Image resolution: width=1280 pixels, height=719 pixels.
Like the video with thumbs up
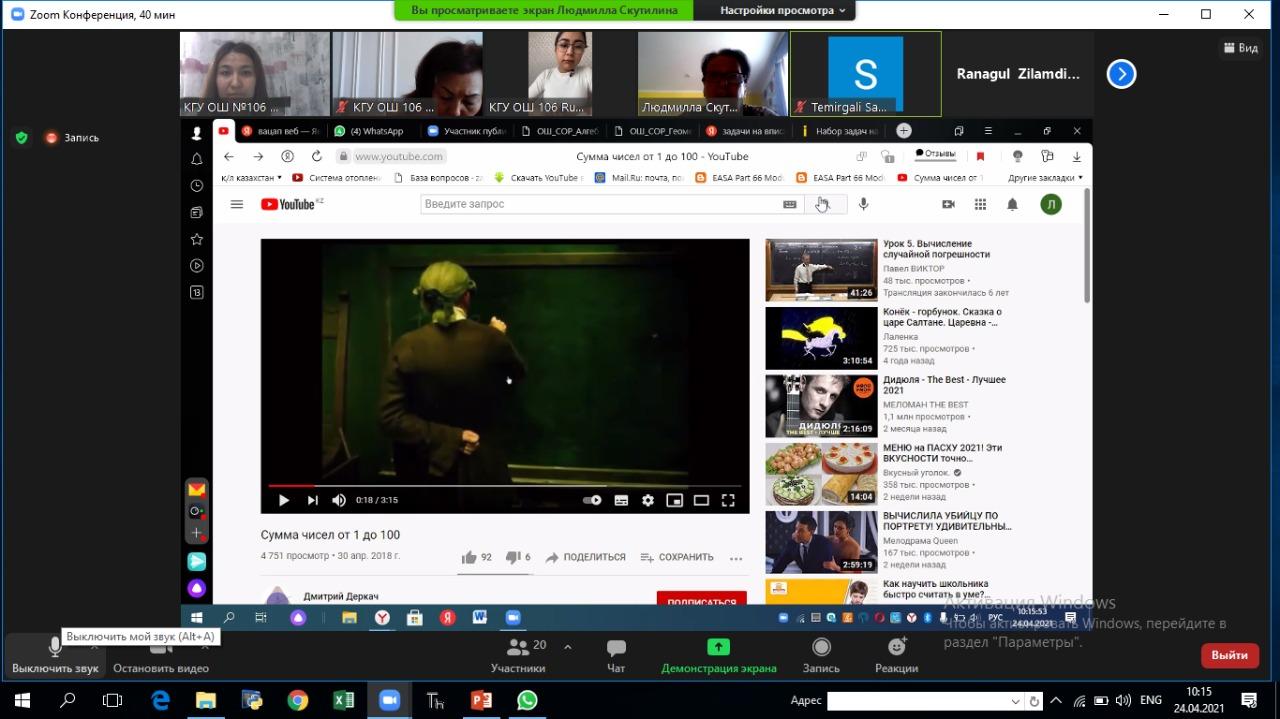click(x=476, y=557)
